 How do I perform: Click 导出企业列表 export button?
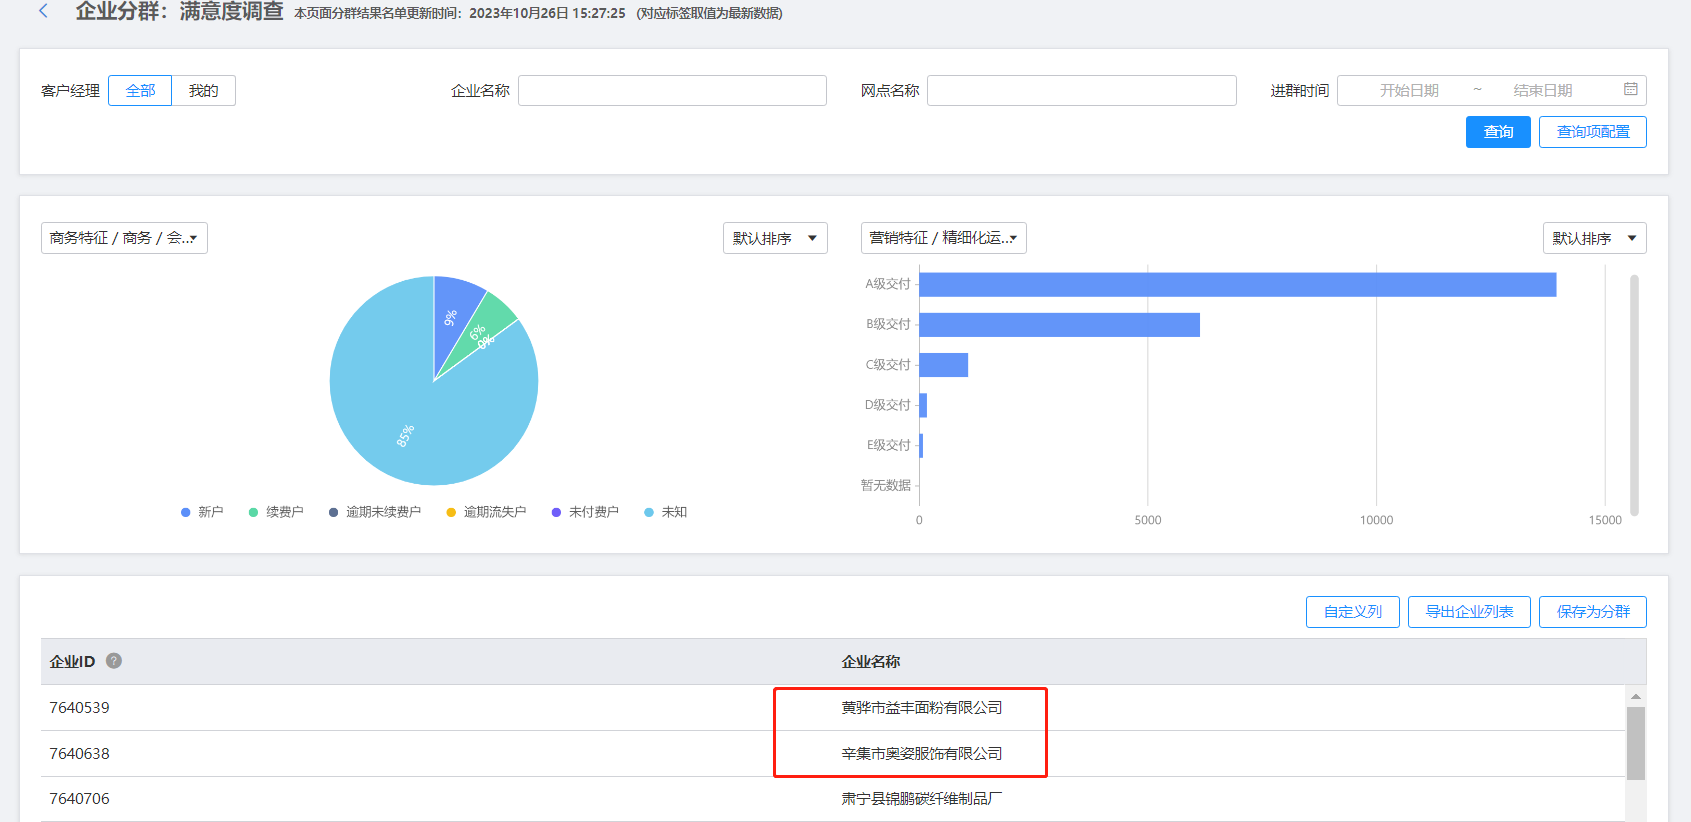click(1469, 612)
